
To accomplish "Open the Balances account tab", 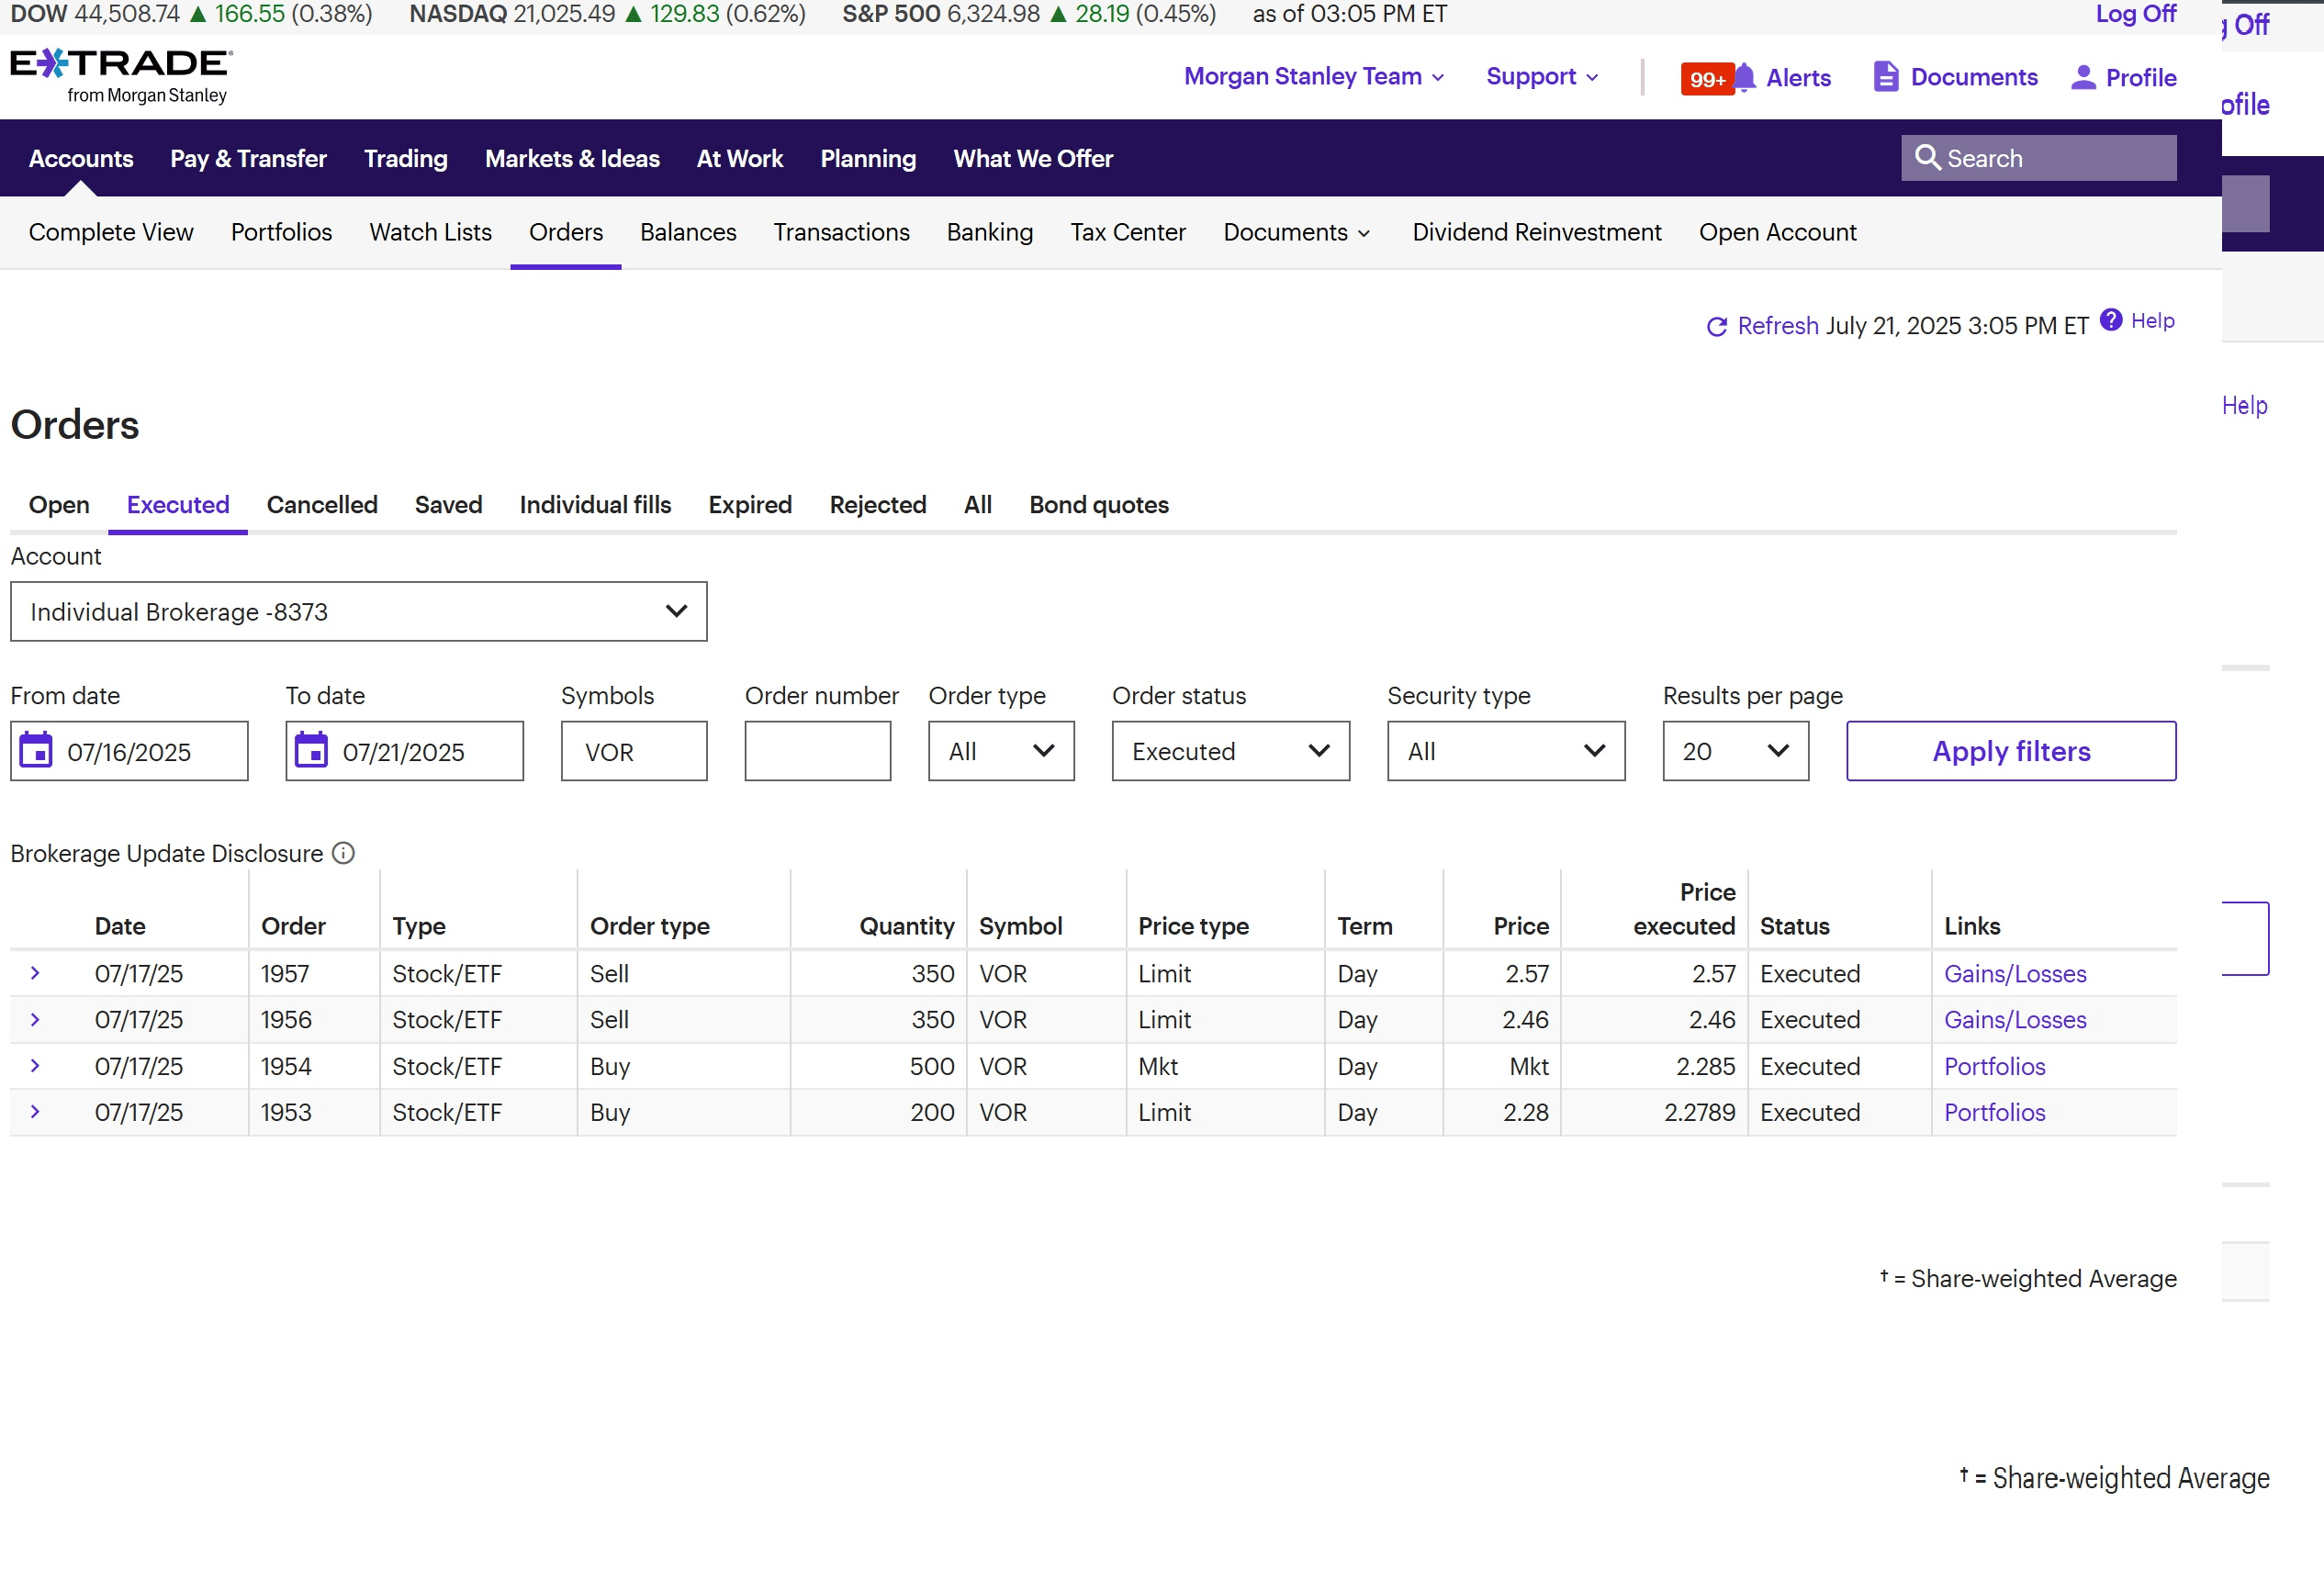I will (x=687, y=232).
